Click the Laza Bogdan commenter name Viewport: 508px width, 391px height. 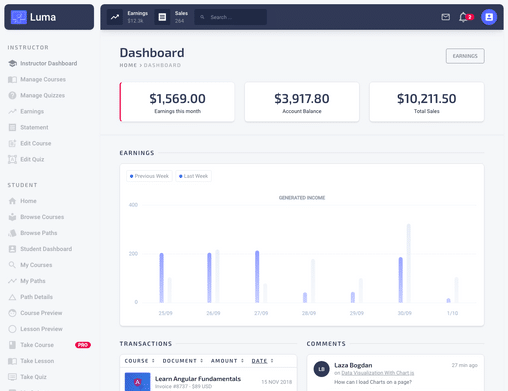(353, 365)
